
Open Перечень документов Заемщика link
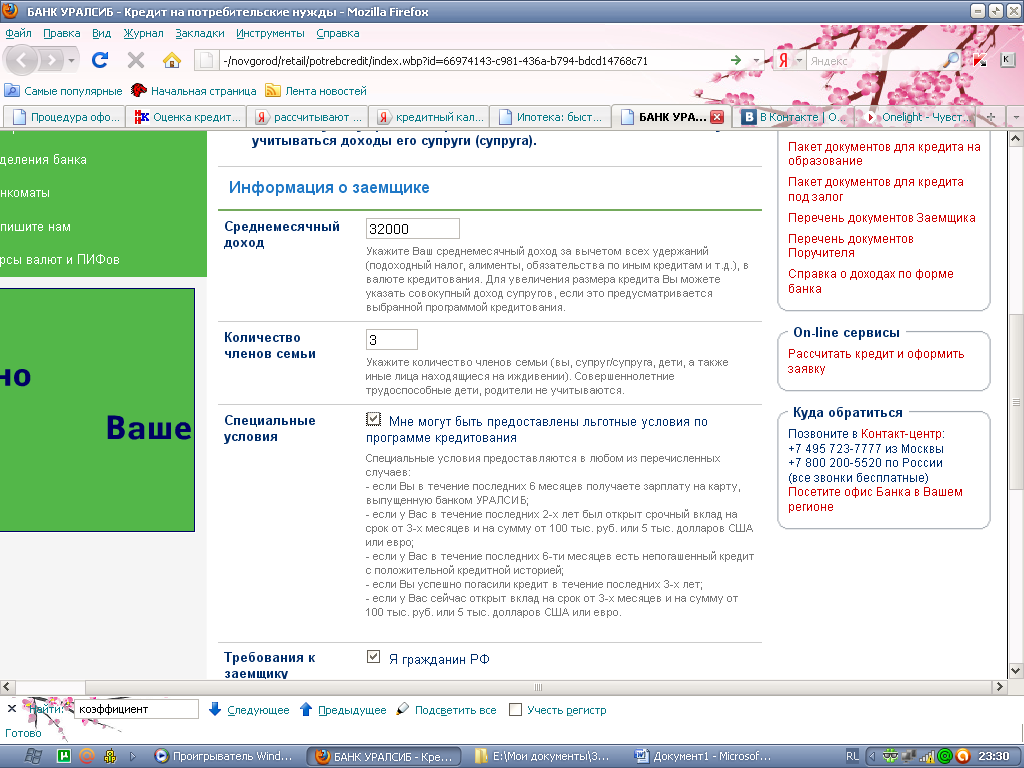[882, 217]
